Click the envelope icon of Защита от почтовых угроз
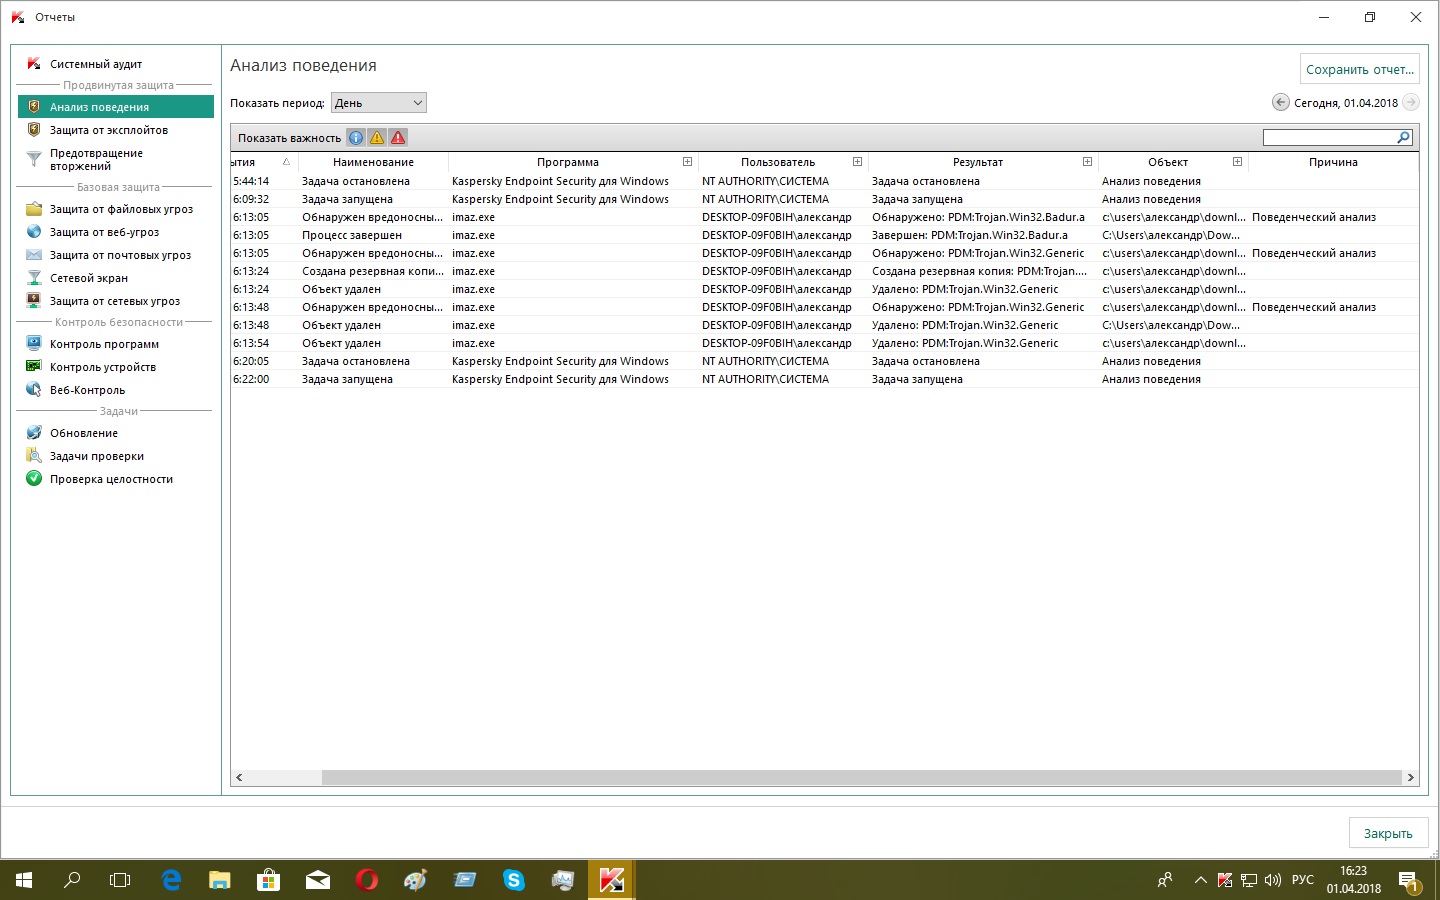Screen dimensions: 1440x900 [34, 255]
